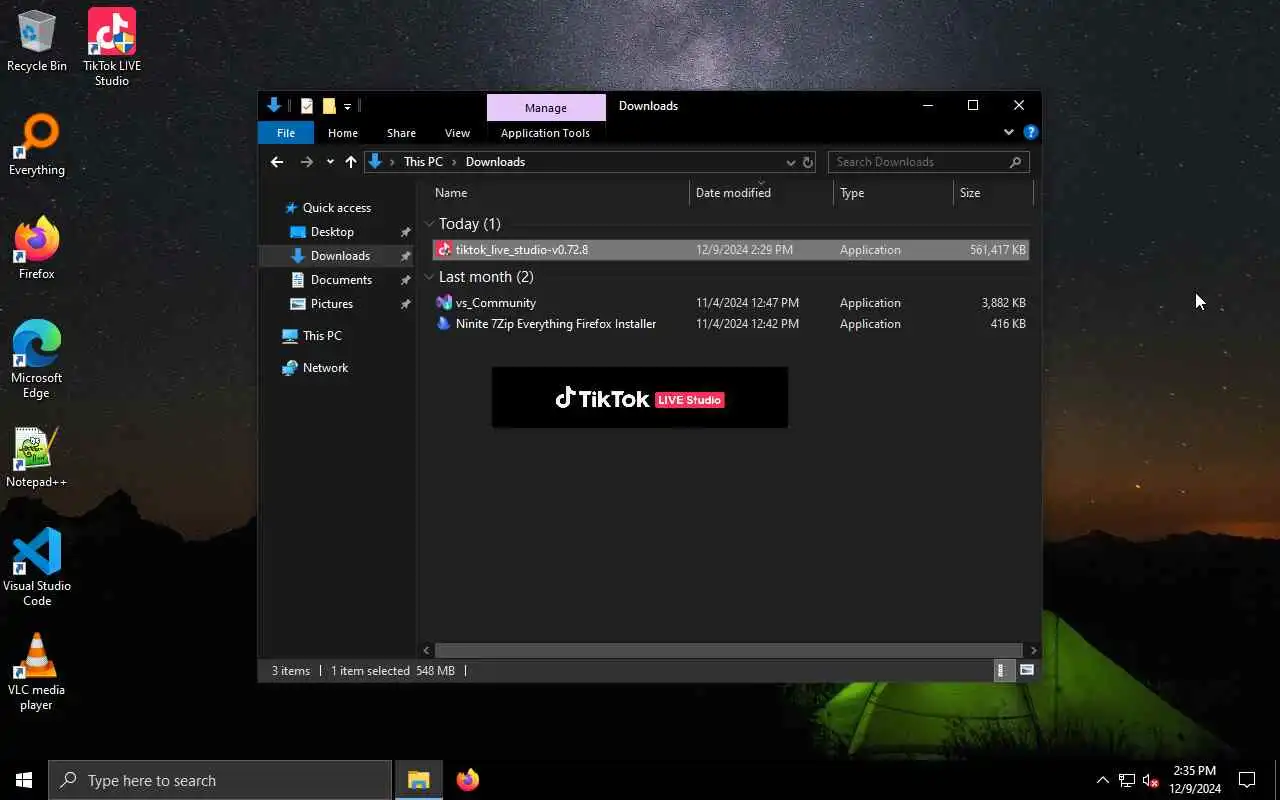Image resolution: width=1280 pixels, height=800 pixels.
Task: Select Network in the navigation pane
Action: 326,368
